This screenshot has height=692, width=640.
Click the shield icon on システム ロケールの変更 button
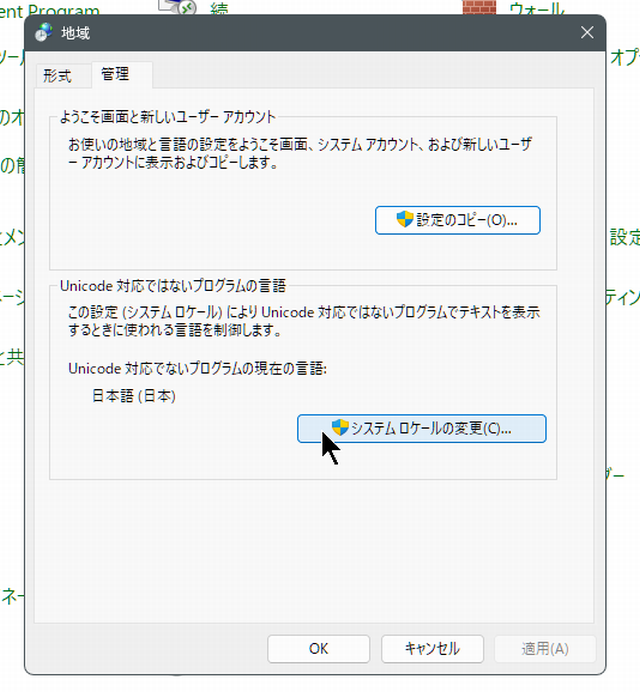coord(339,428)
